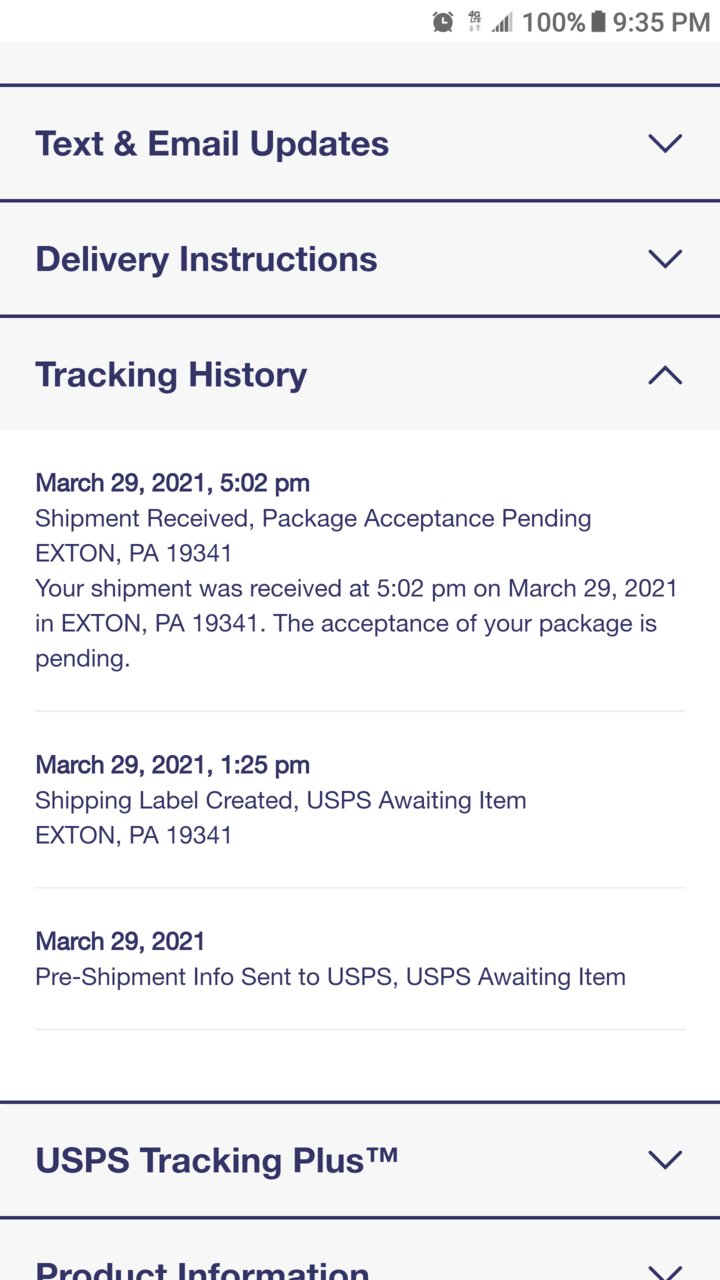Open the USPS Tracking Plus heading
This screenshot has width=720, height=1280.
click(217, 1161)
